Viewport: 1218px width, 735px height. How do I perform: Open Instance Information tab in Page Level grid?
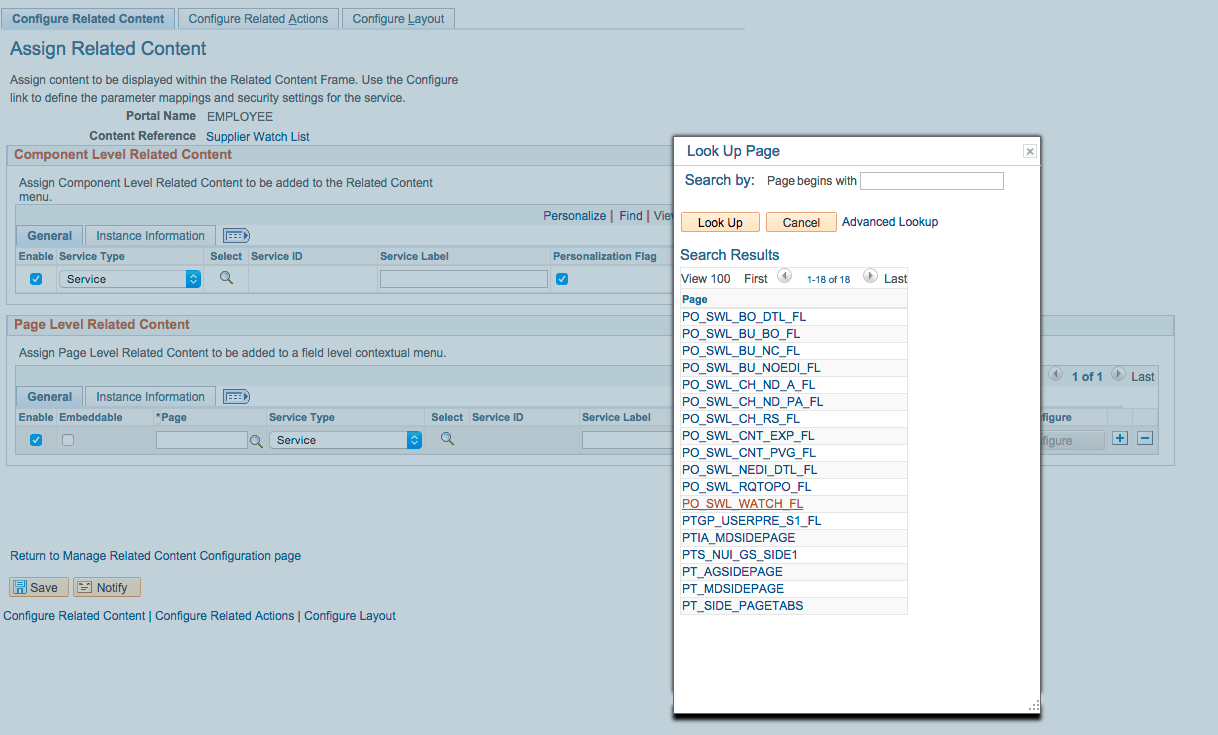click(150, 397)
